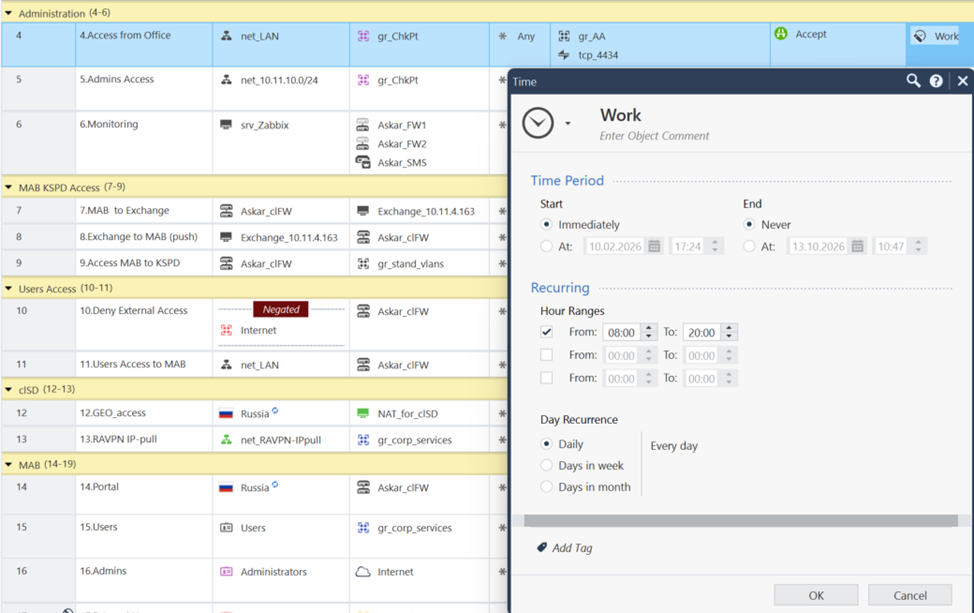Click the Add Tag icon

coord(542,547)
